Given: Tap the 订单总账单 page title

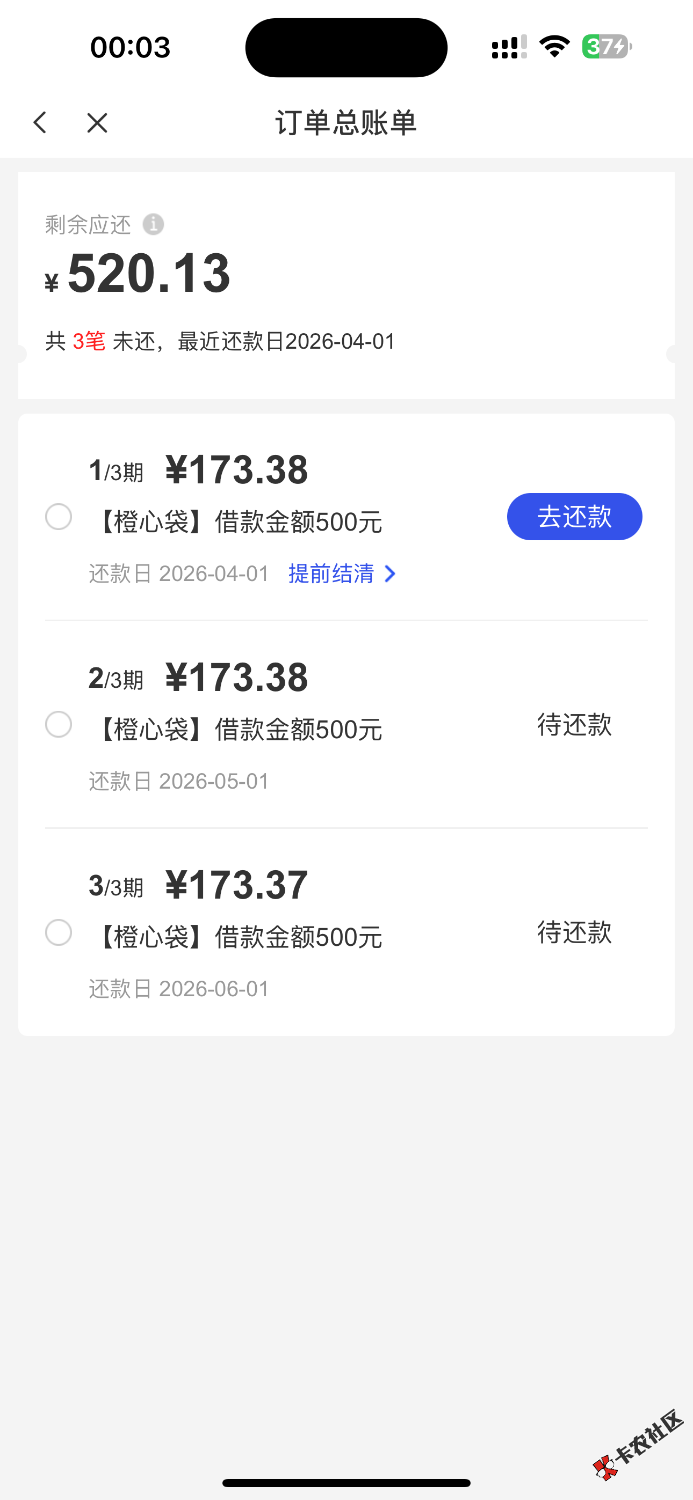Looking at the screenshot, I should (x=346, y=123).
